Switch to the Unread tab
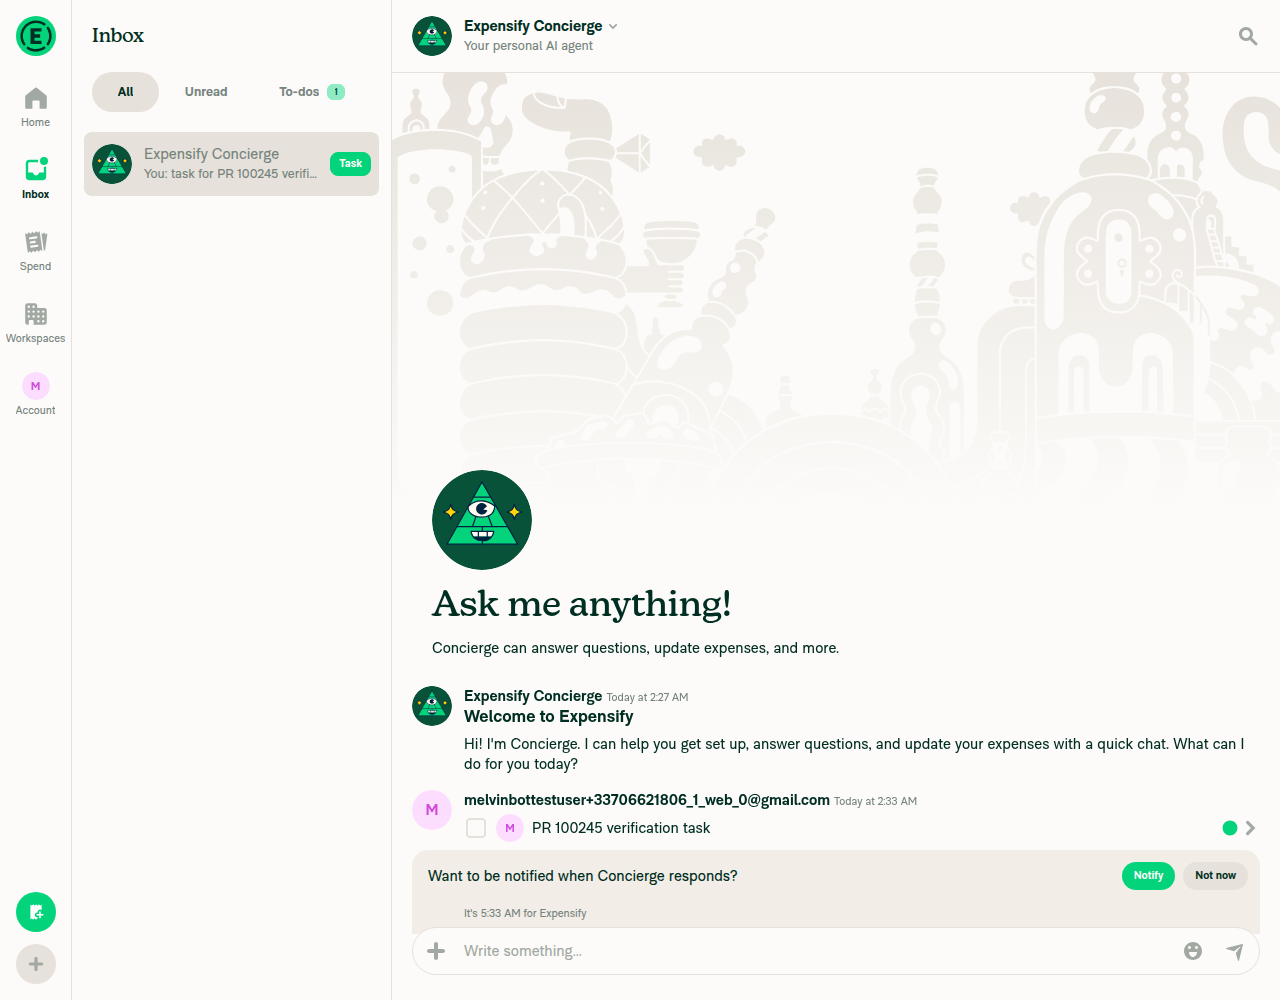The width and height of the screenshot is (1280, 1000). 206,92
